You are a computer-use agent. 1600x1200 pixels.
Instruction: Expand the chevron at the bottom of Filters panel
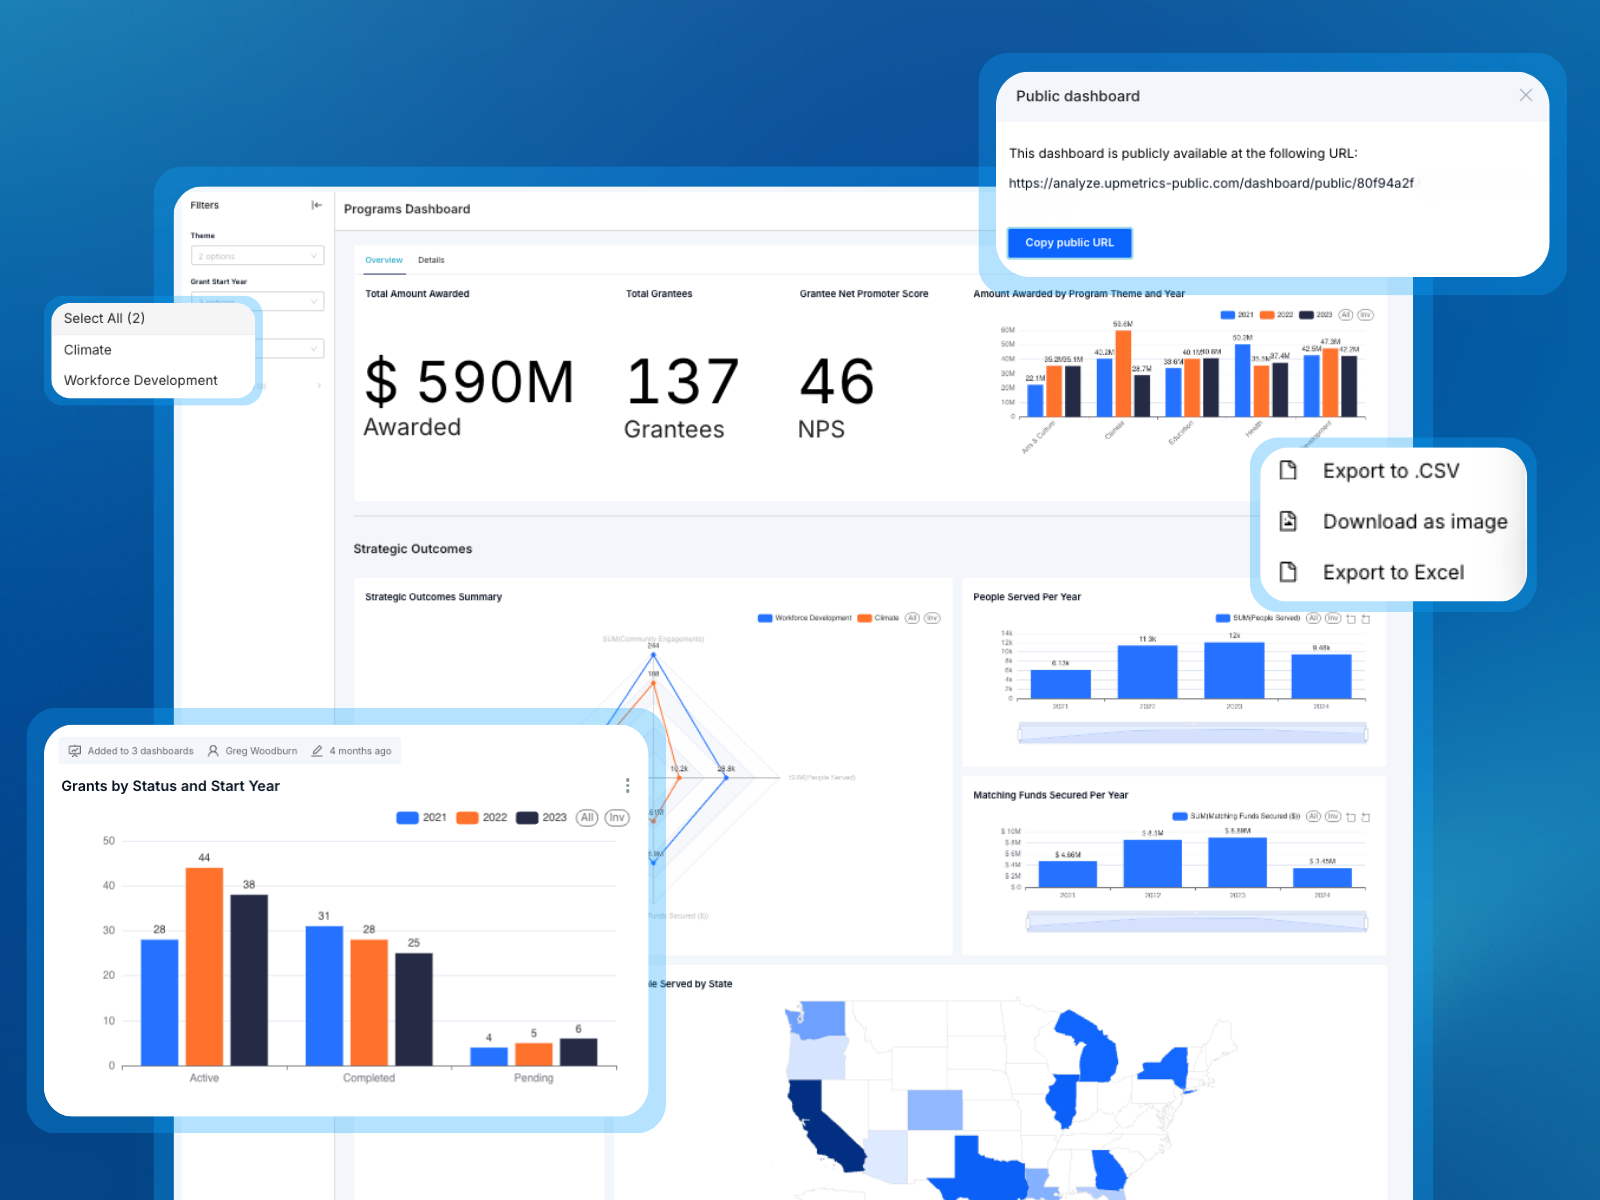tap(318, 383)
